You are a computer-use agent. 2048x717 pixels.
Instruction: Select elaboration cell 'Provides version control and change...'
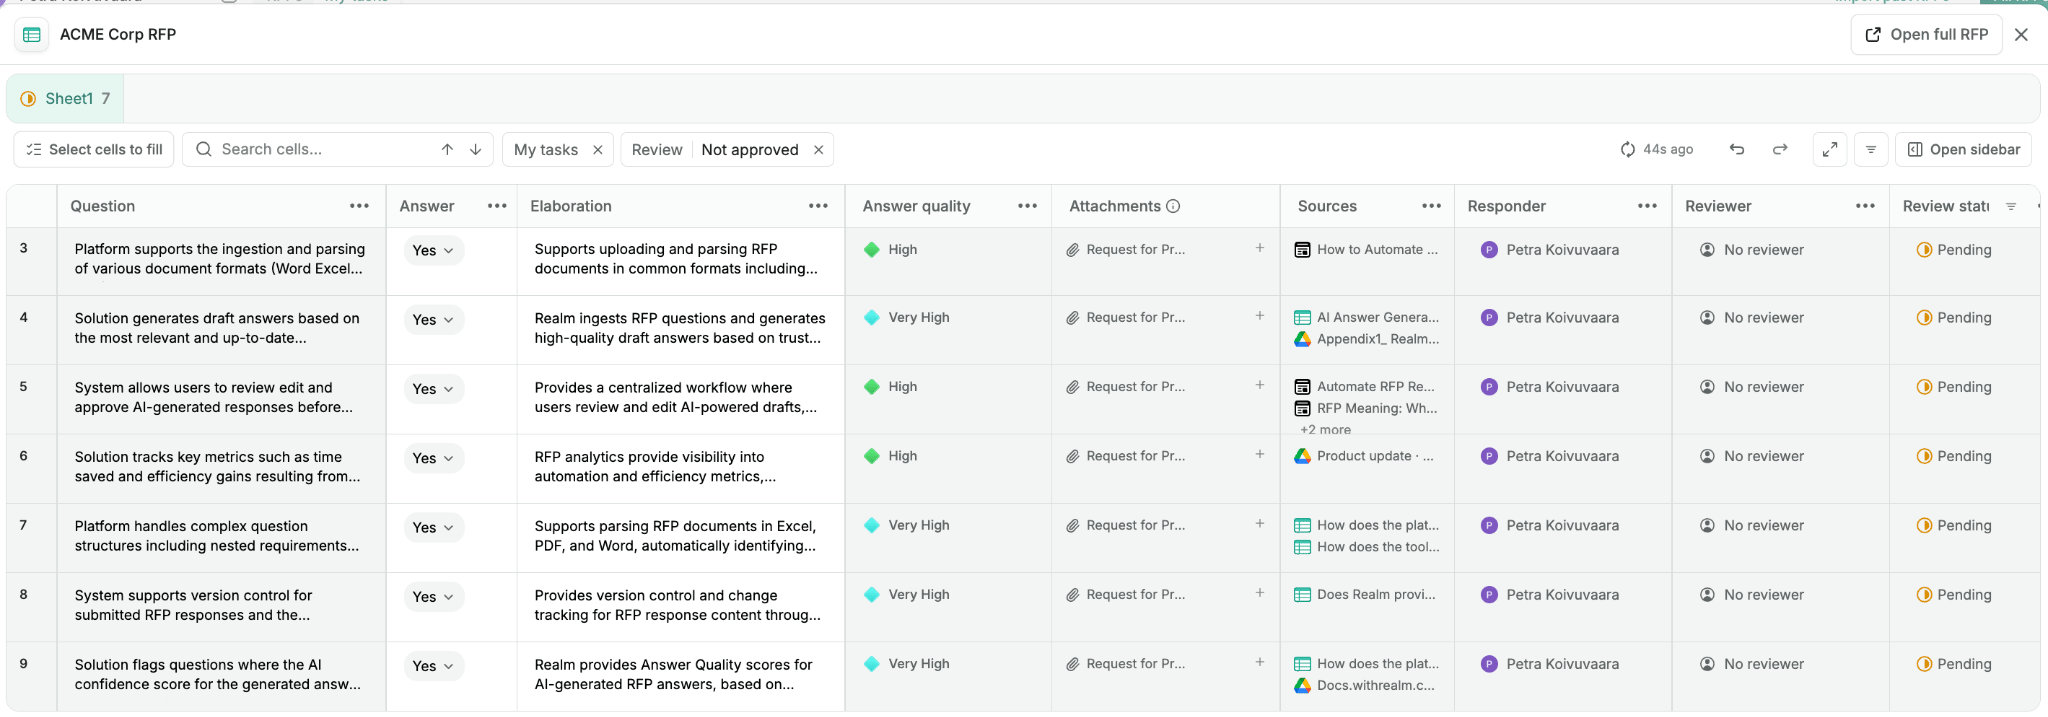680,607
